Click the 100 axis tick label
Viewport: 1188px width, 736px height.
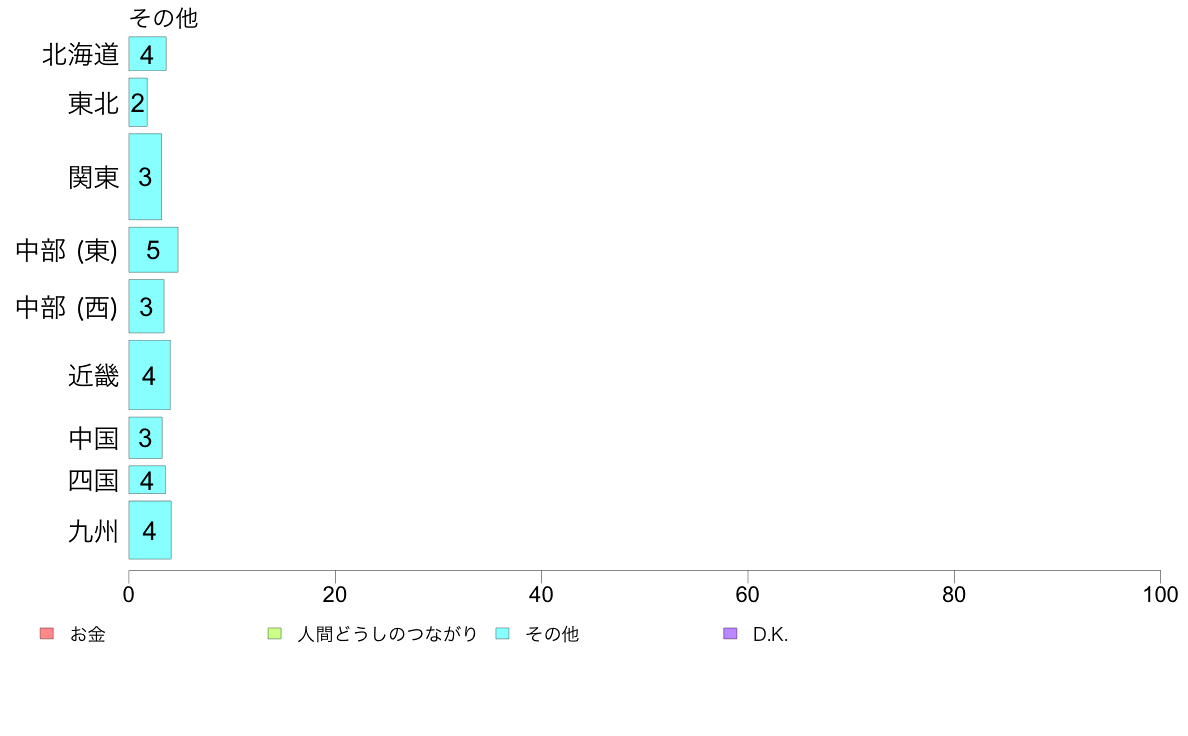point(1160,594)
